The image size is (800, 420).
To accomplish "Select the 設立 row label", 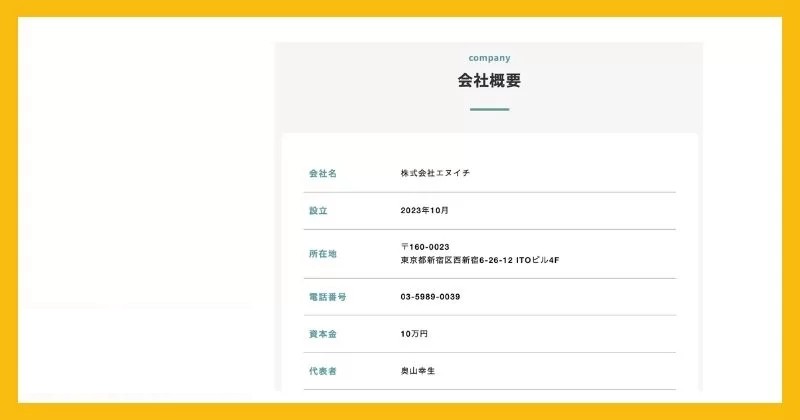I will pos(318,211).
